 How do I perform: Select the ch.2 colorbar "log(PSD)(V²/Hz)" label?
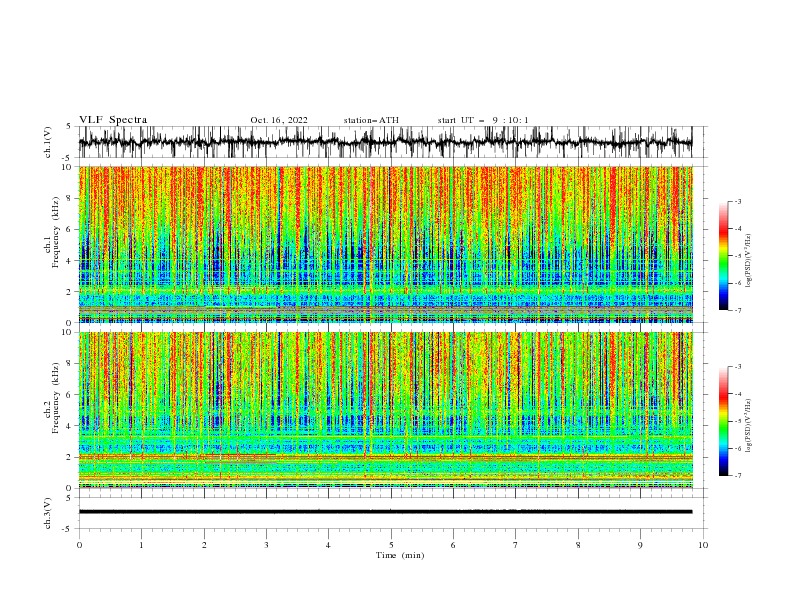click(x=749, y=426)
